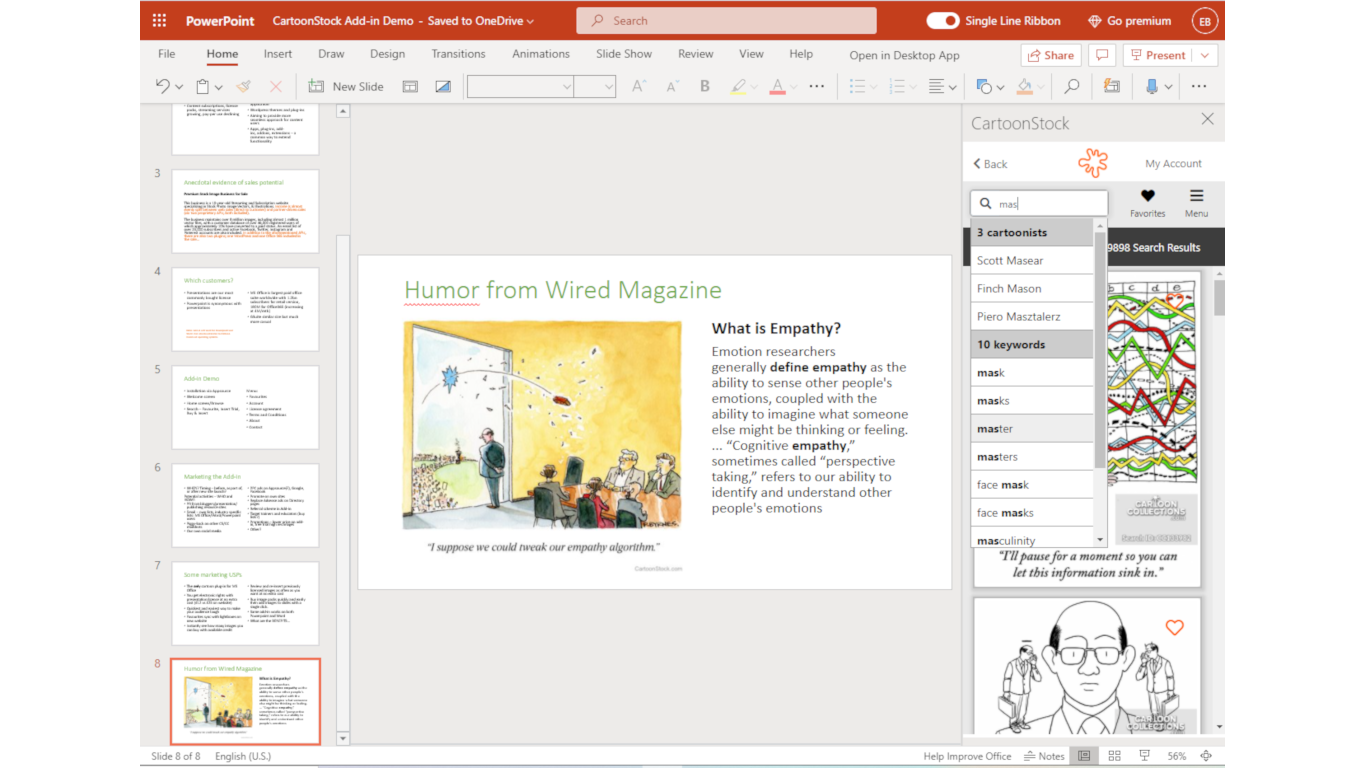Switch to the Transitions tab
This screenshot has width=1366, height=768.
click(458, 54)
